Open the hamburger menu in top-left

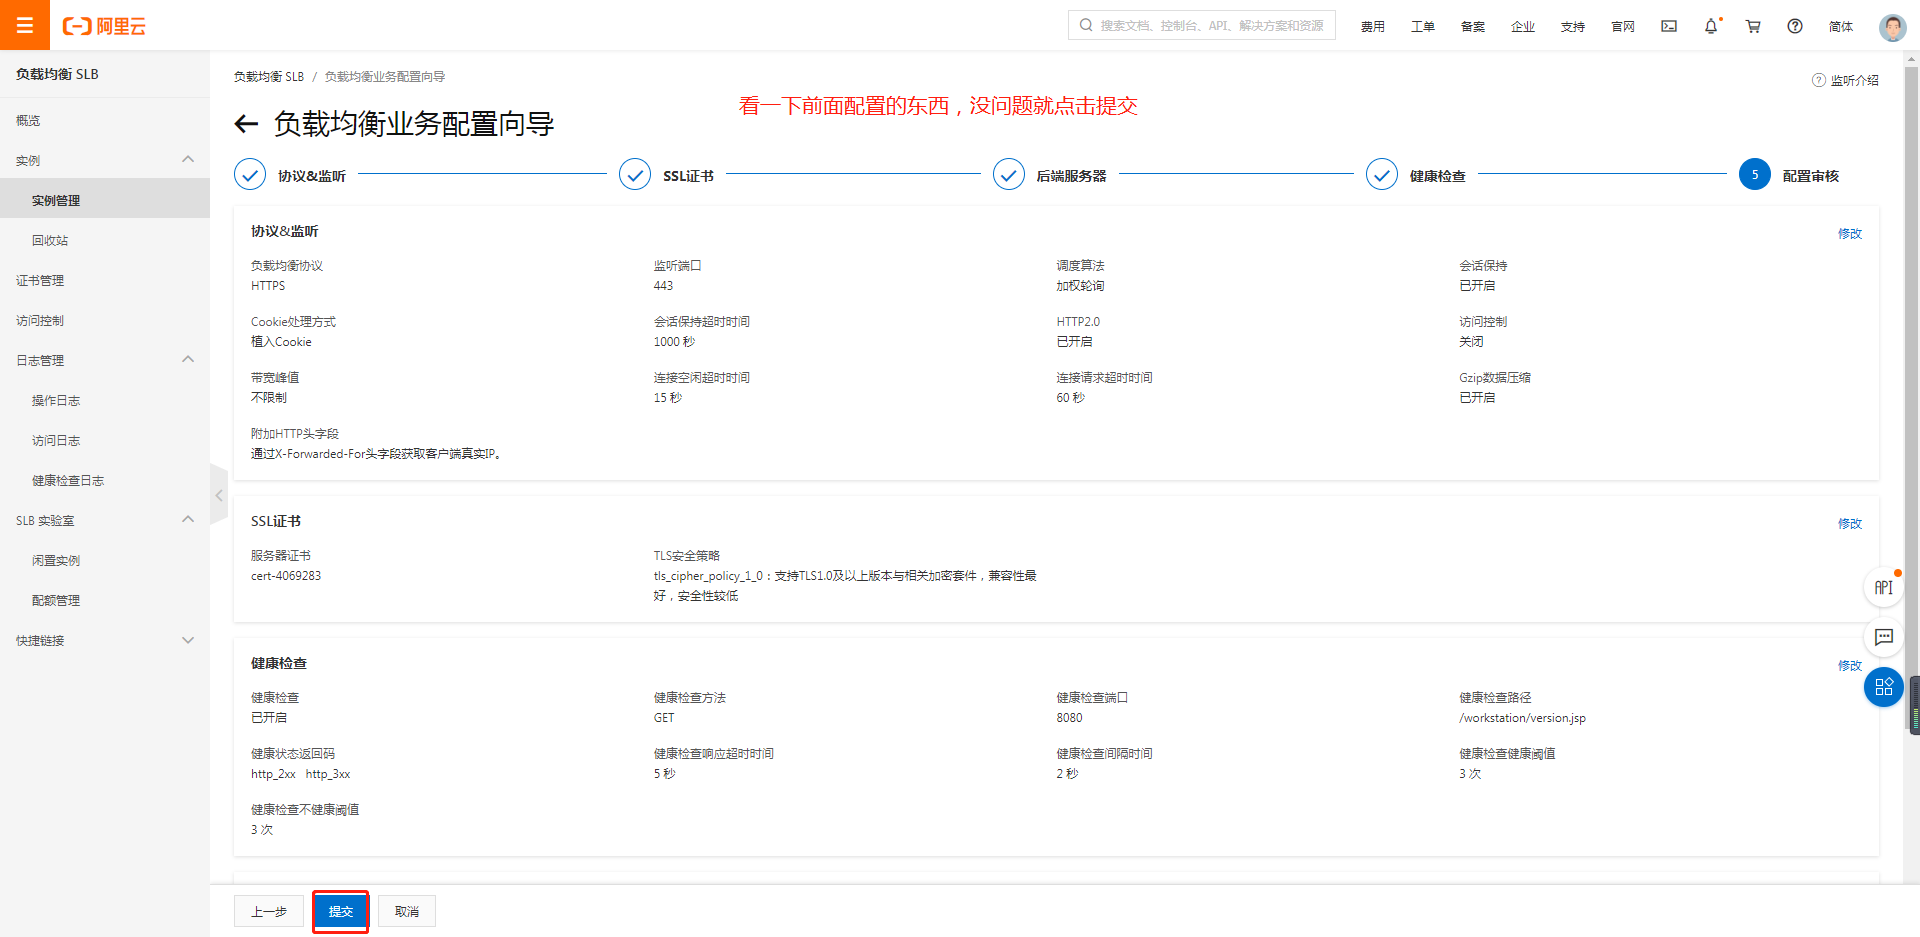tap(25, 25)
